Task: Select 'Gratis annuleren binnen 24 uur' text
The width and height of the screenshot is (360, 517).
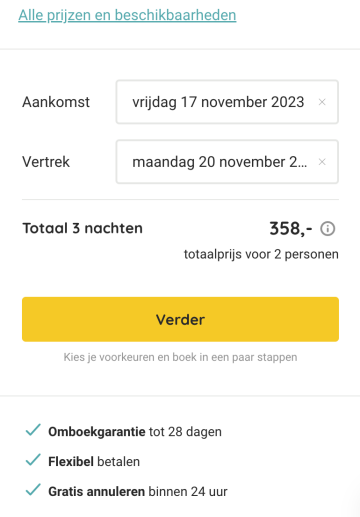Action: [x=138, y=492]
